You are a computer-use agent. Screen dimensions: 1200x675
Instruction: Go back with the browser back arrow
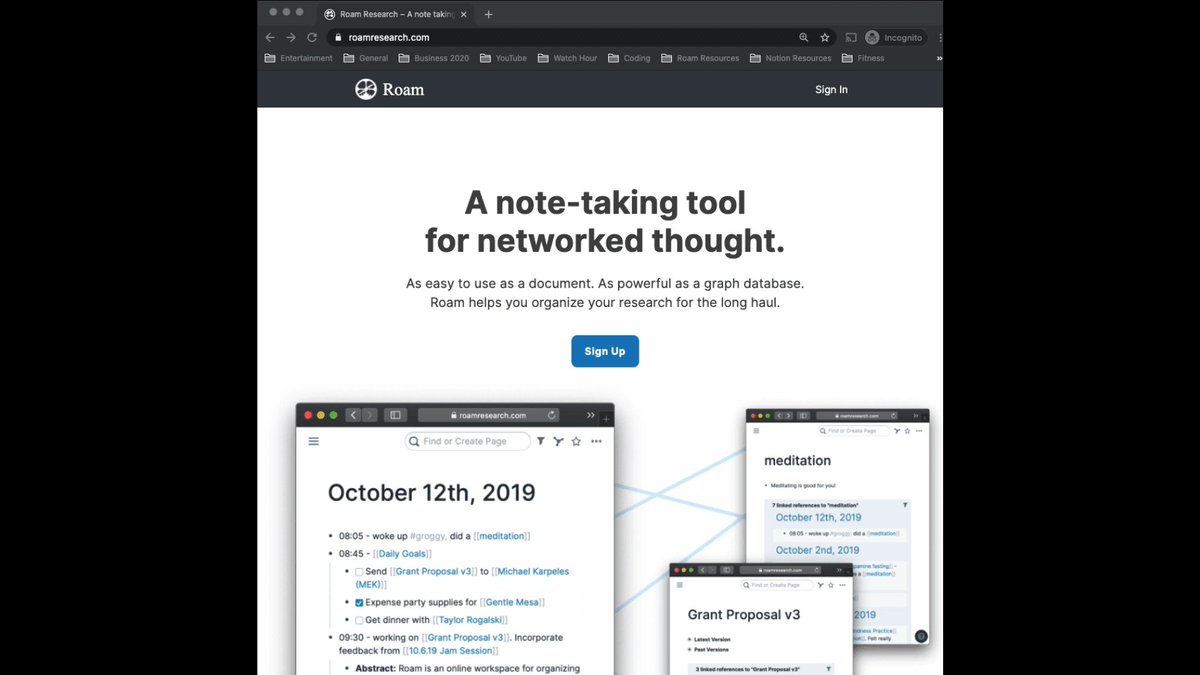(270, 37)
